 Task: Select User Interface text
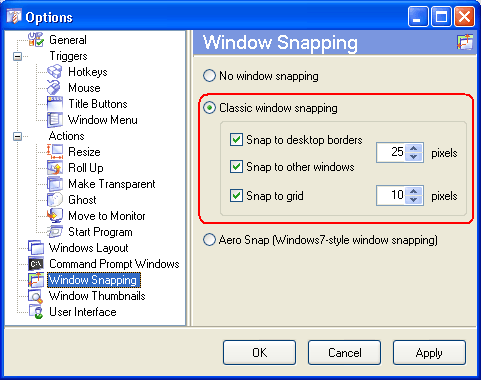point(83,312)
